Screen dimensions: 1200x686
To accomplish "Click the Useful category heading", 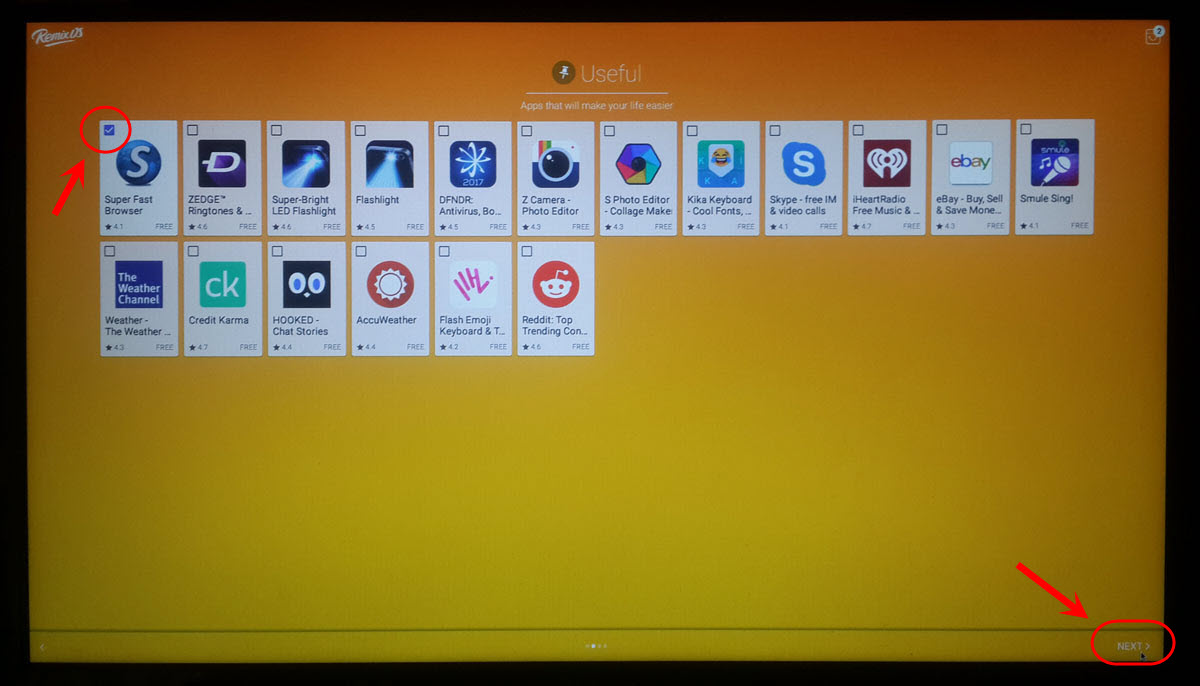I will click(597, 73).
